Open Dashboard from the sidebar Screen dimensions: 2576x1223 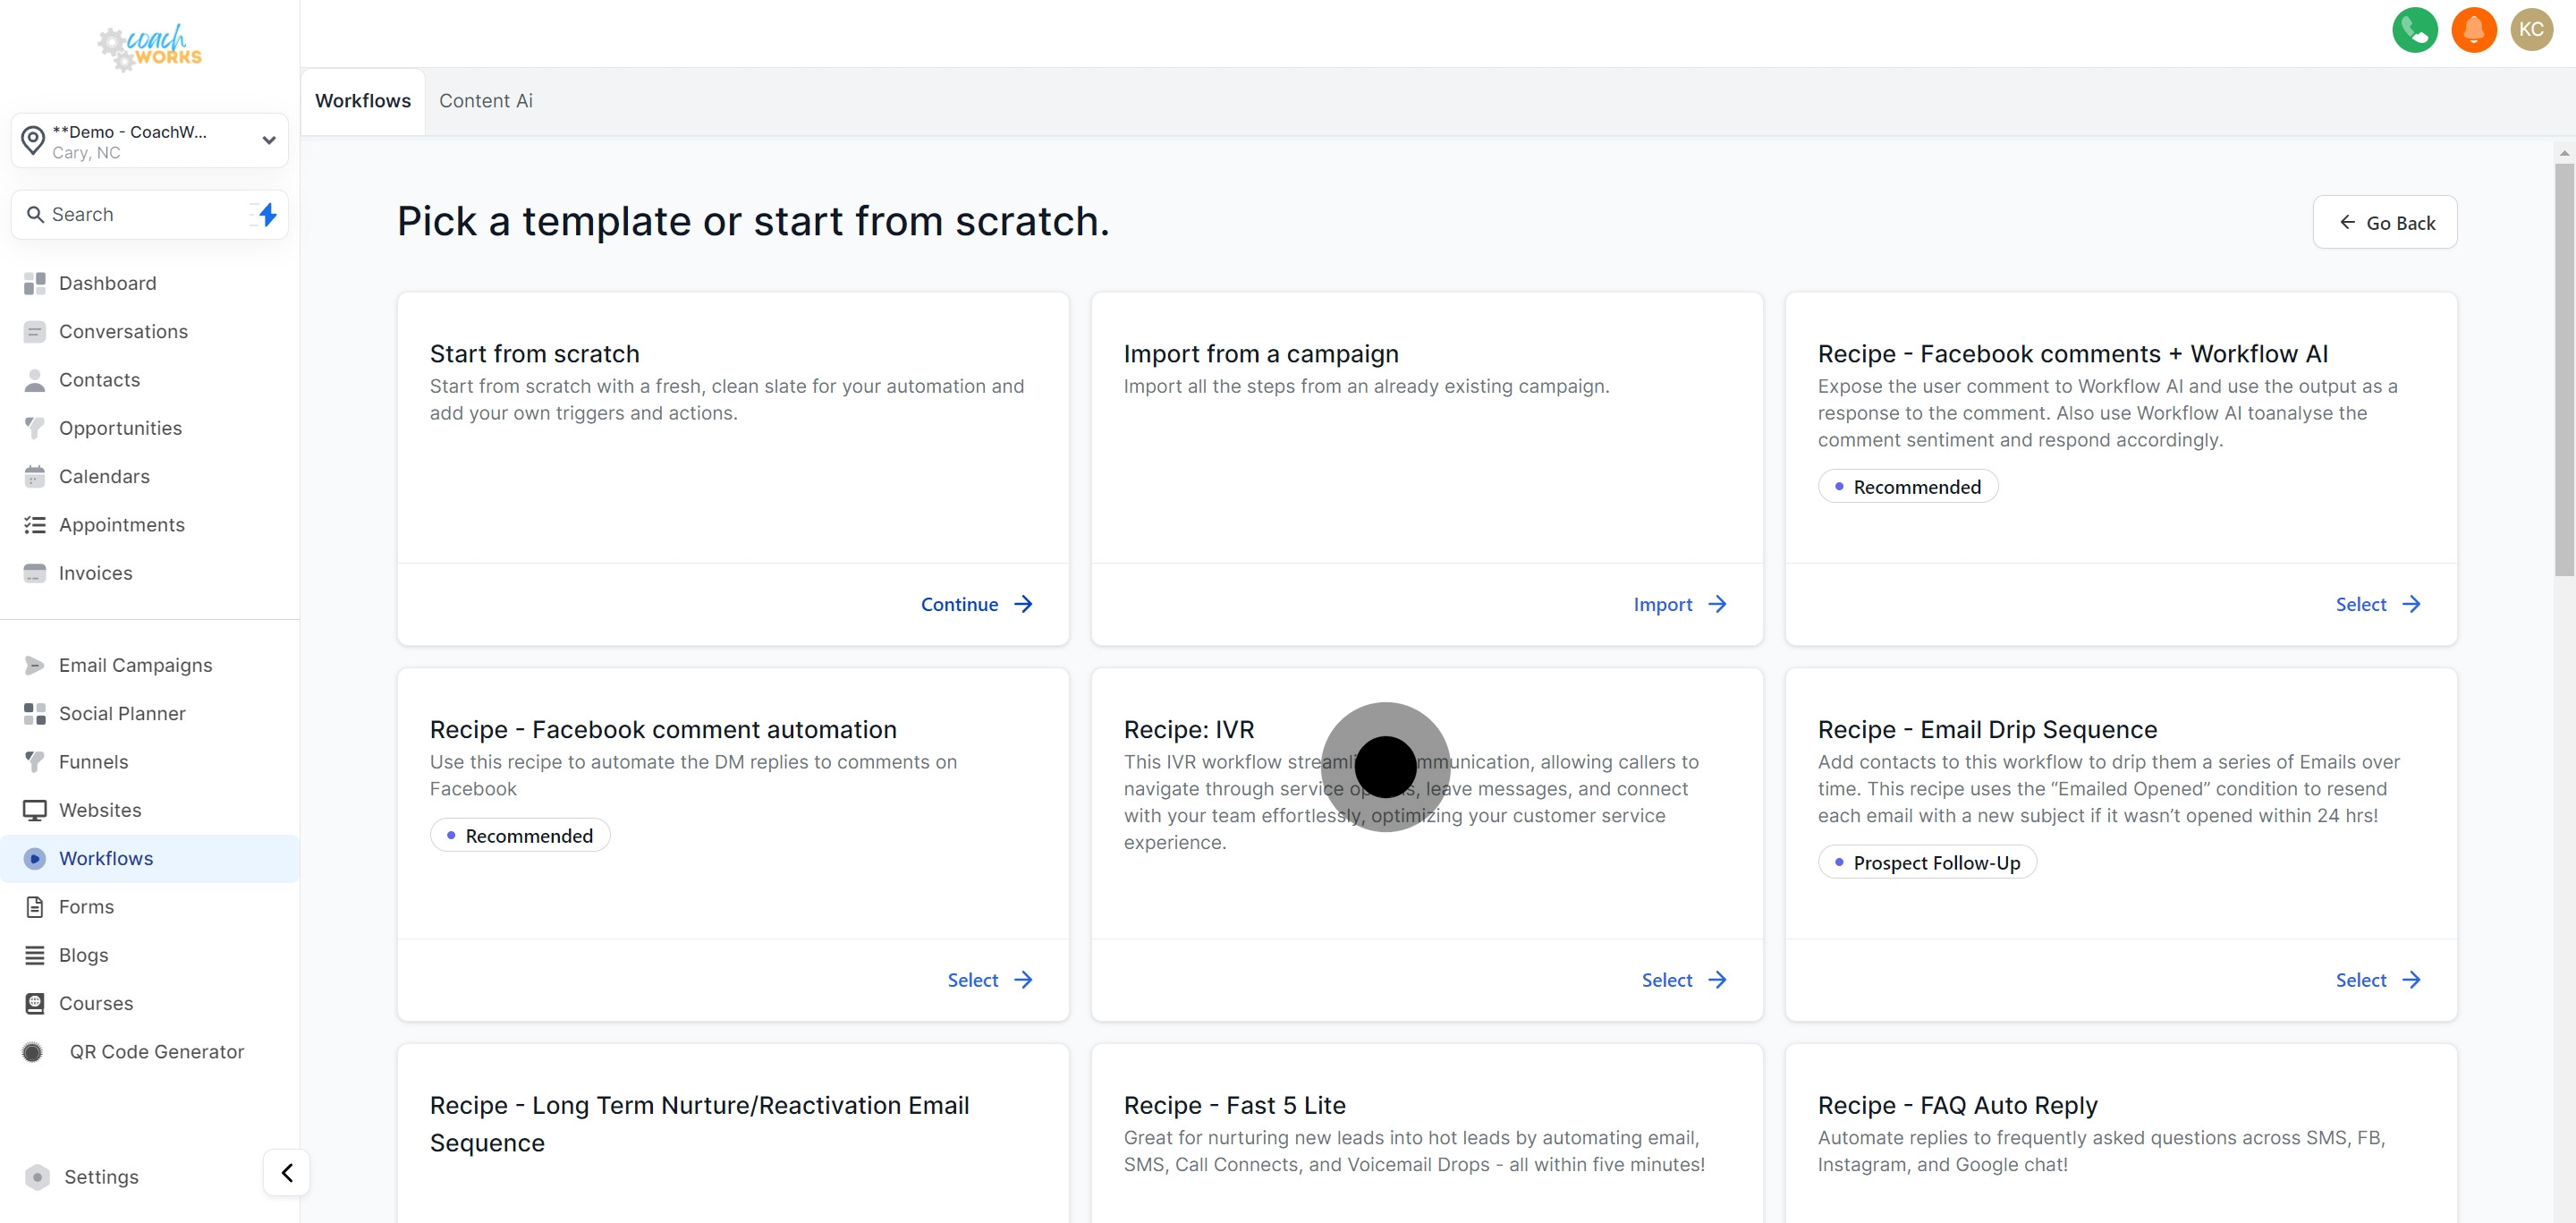107,283
